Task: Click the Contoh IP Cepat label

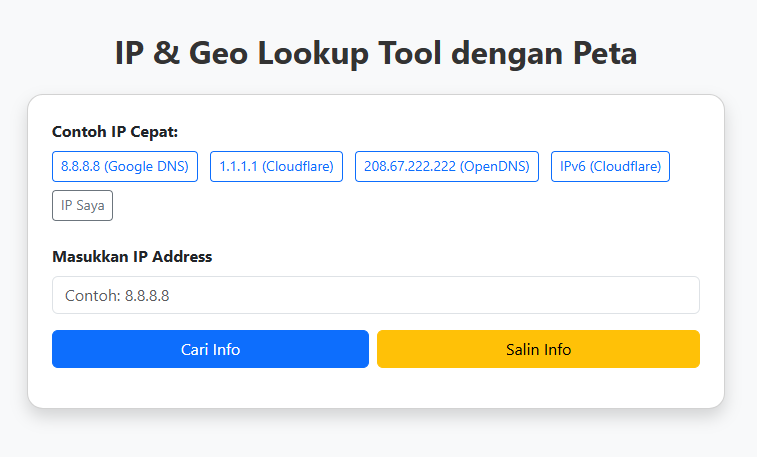Action: click(115, 132)
